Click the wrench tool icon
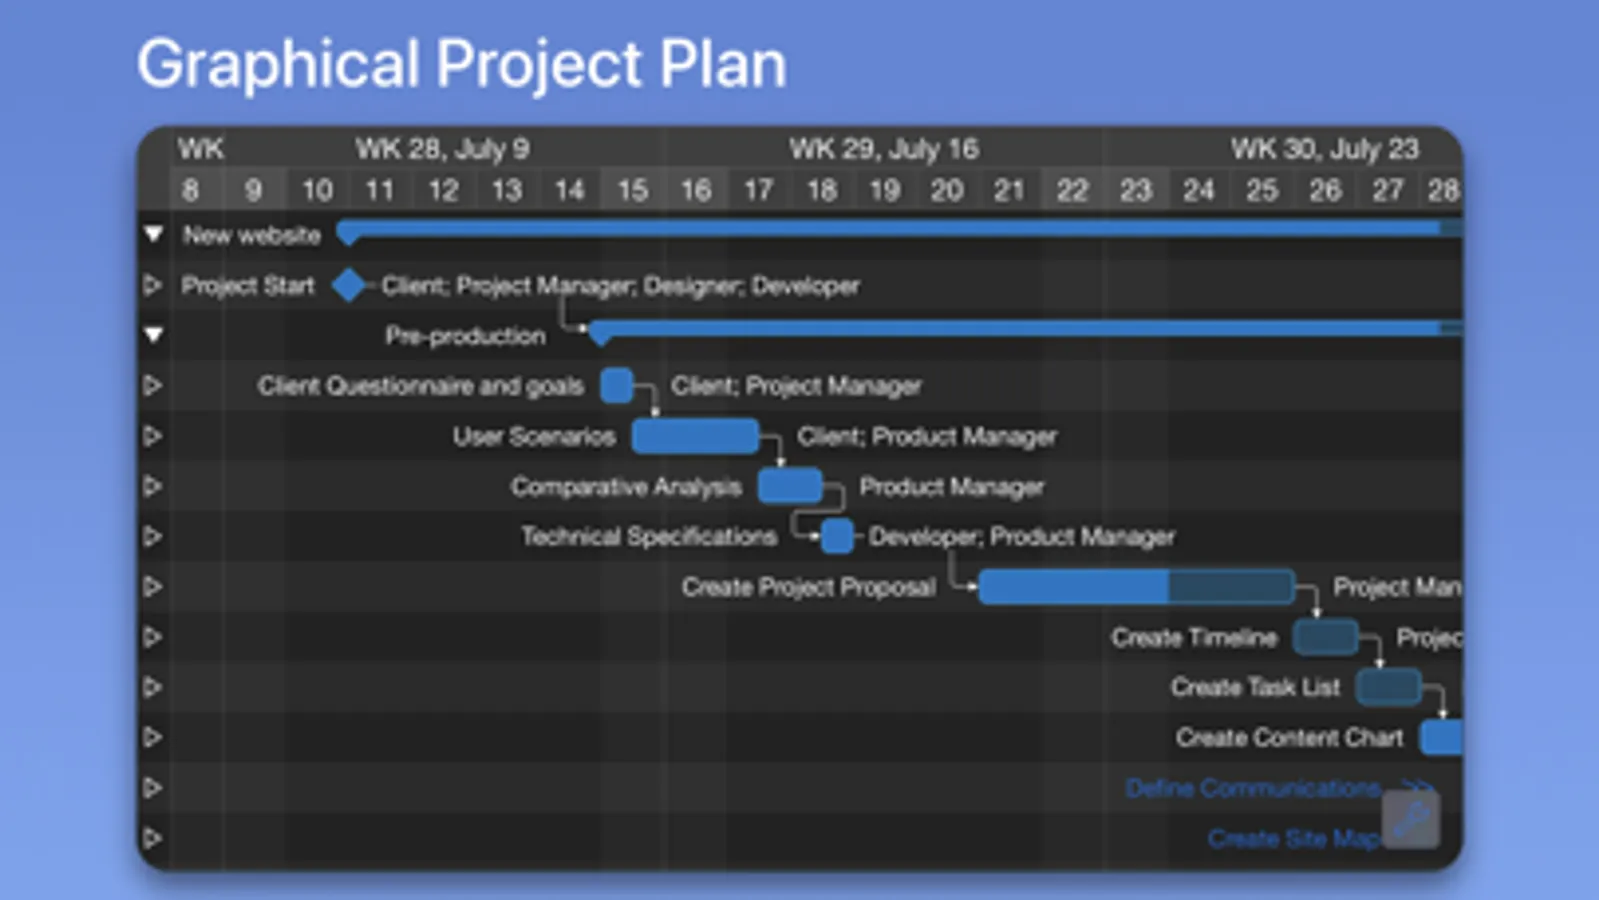Screen dimensions: 1599x900 click(x=1411, y=820)
